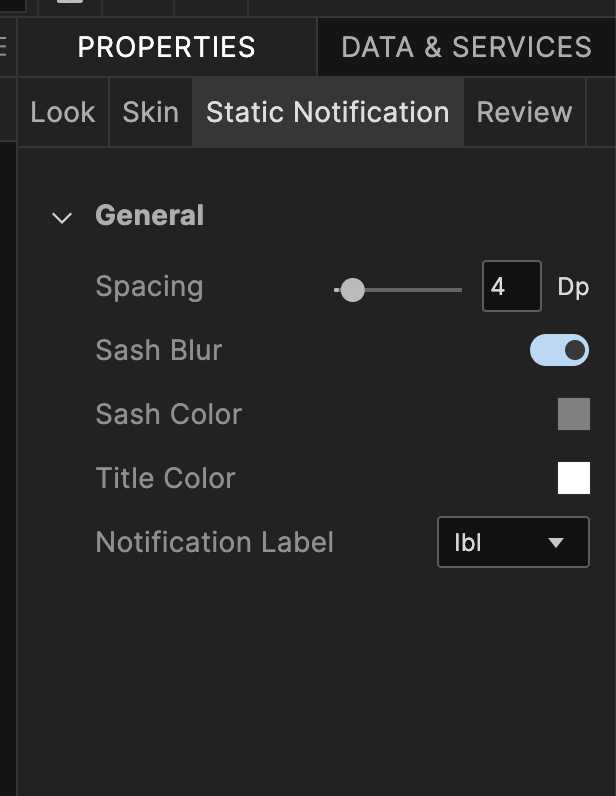Click the Title Color property label

pyautogui.click(x=165, y=479)
